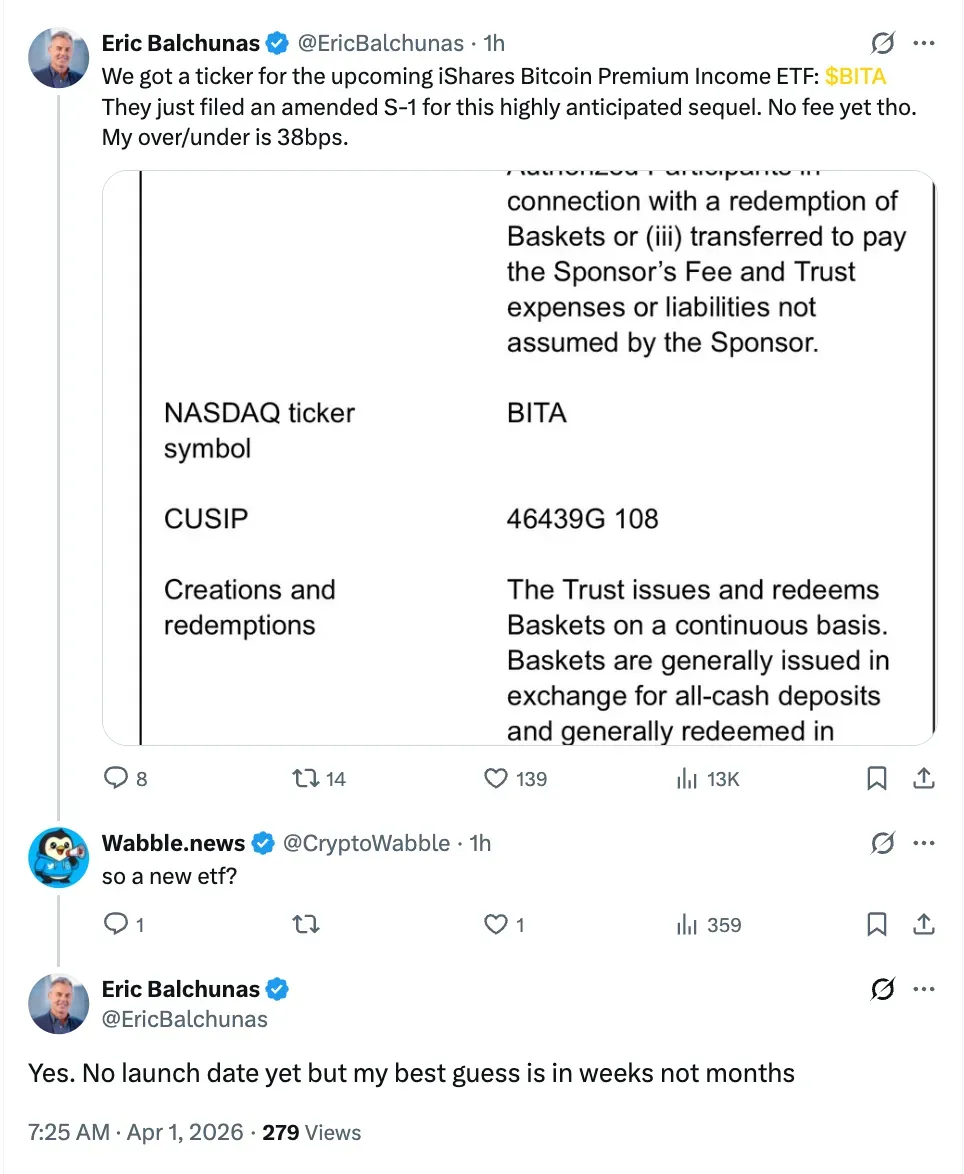Screen dimensions: 964x1174
Task: Bookmark the Wabble.news reply
Action: pyautogui.click(x=877, y=925)
